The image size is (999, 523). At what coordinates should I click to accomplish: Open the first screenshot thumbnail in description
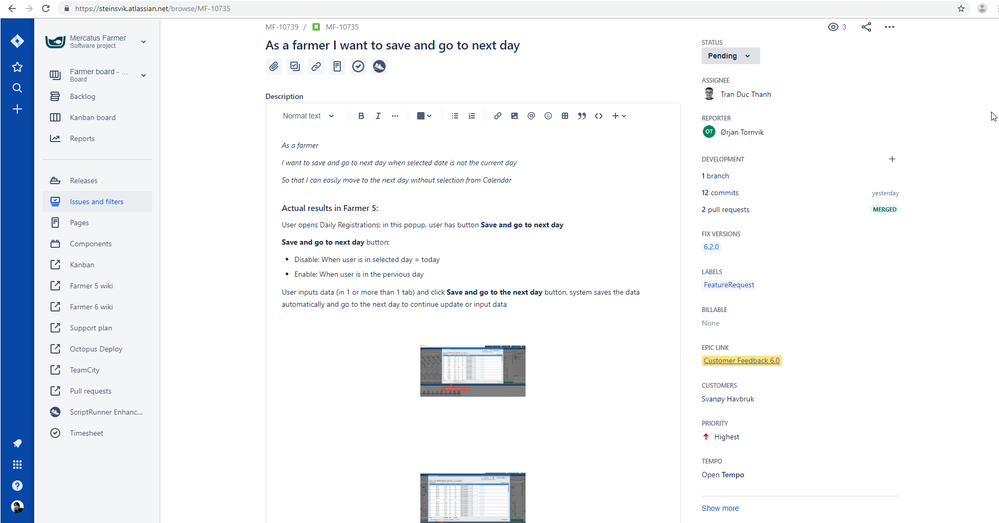pyautogui.click(x=473, y=371)
